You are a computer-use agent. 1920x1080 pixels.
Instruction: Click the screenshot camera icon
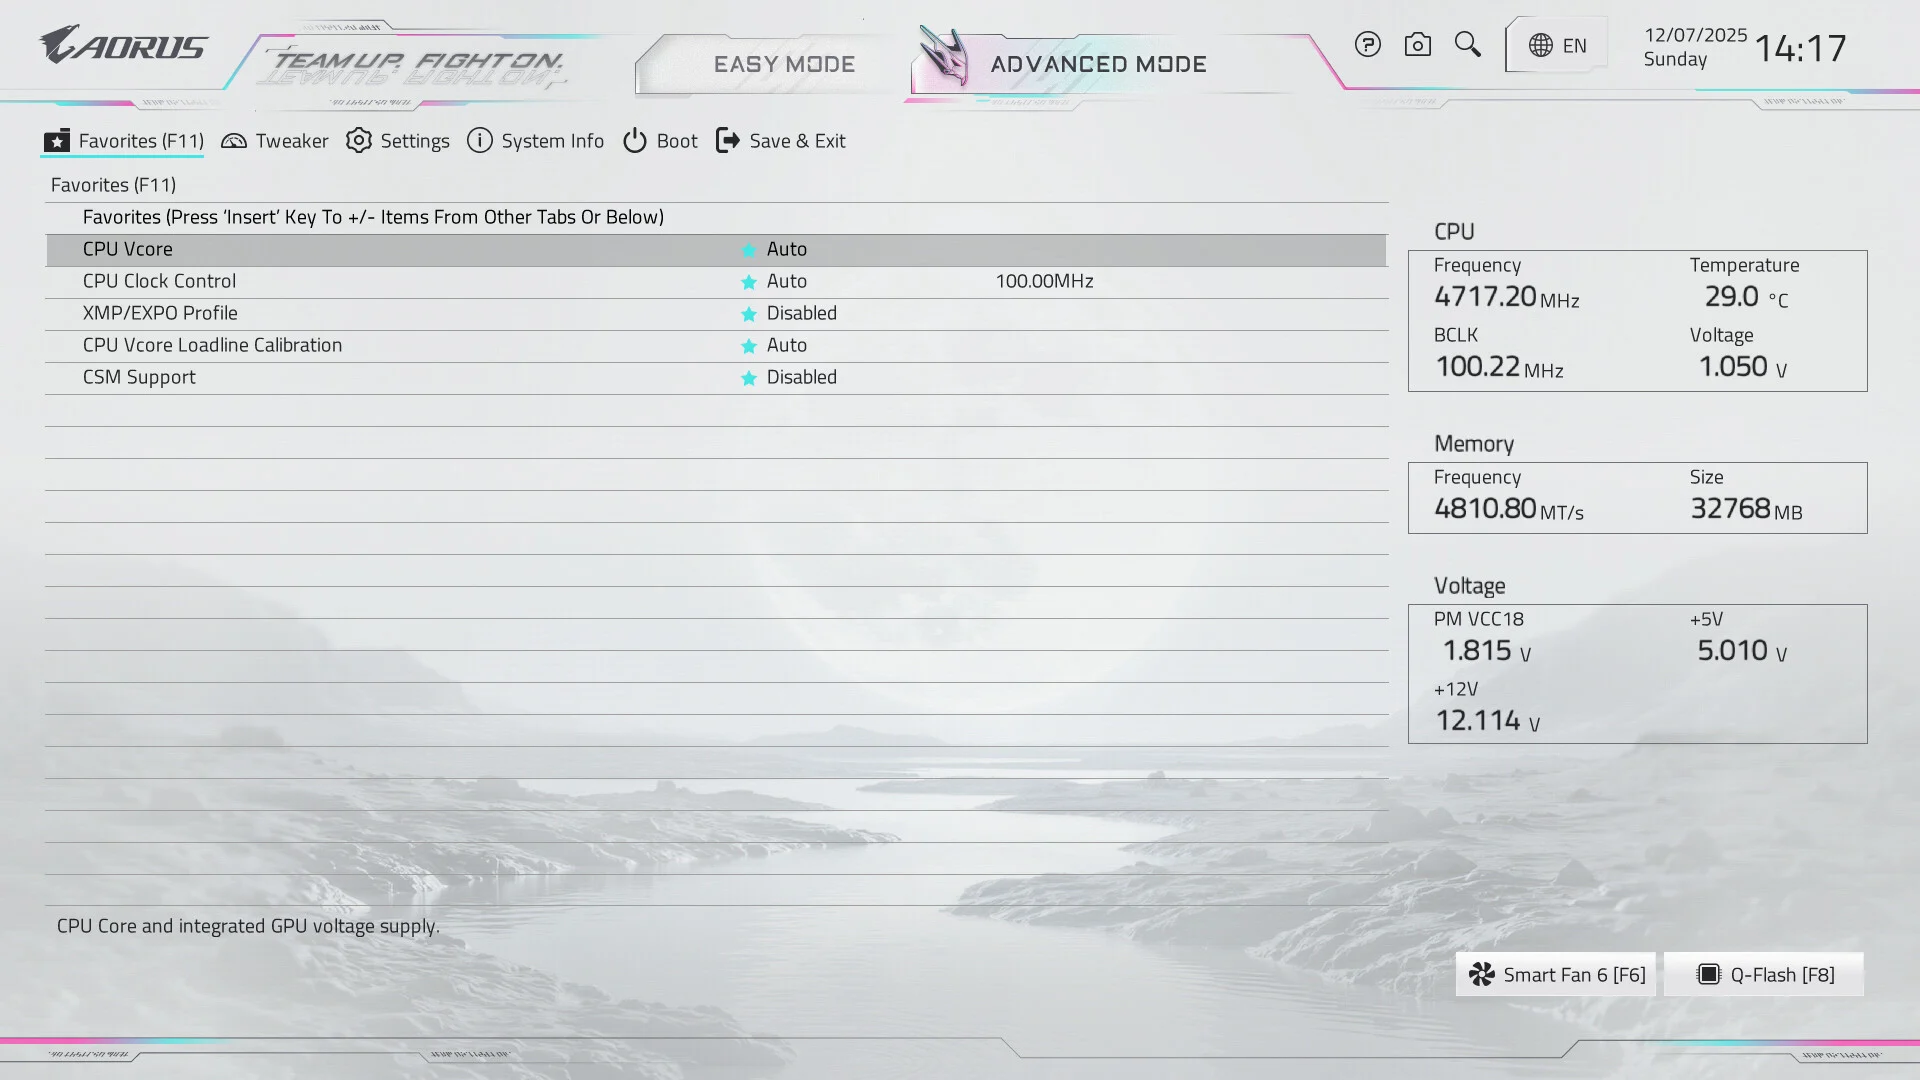click(x=1417, y=45)
